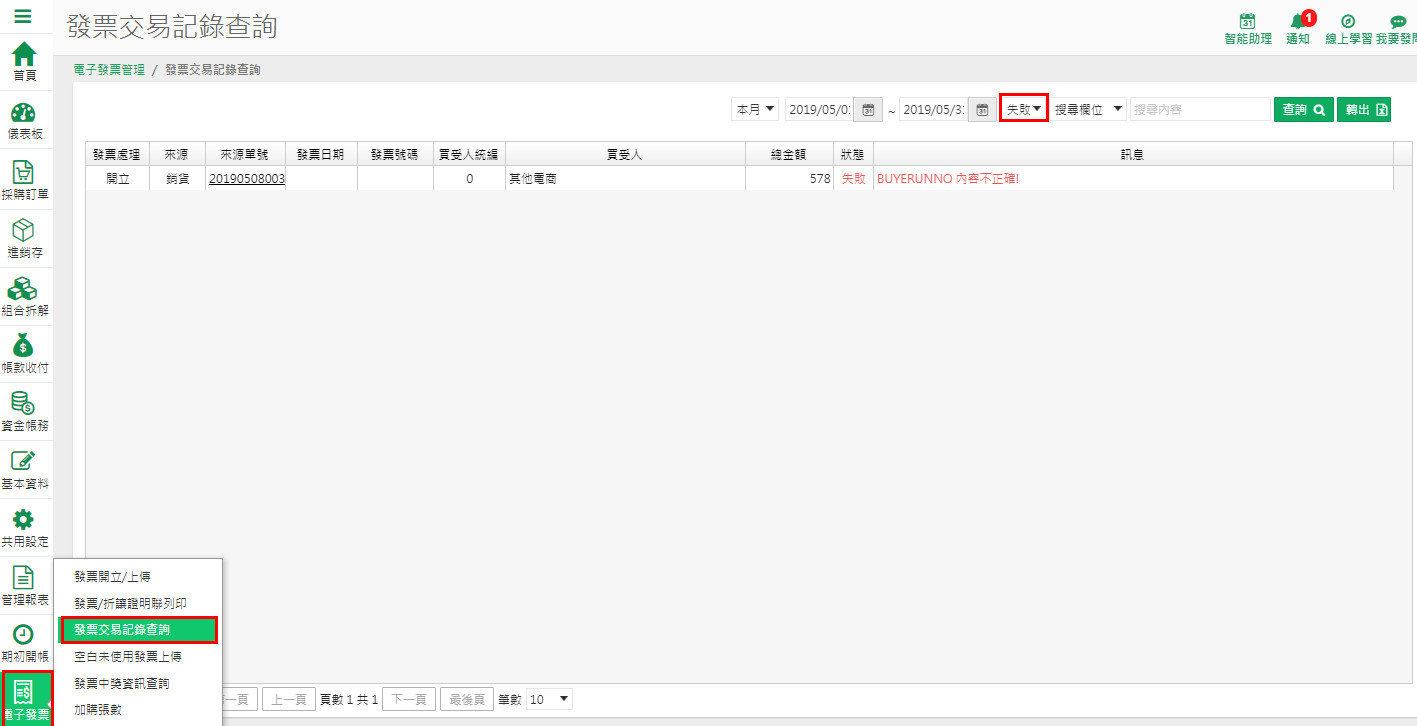This screenshot has height=726, width=1417.
Task: Open 進銷存 inventory module
Action: (x=24, y=237)
